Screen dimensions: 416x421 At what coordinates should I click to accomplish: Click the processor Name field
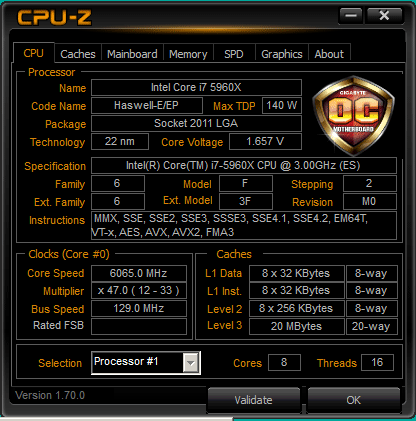pos(196,87)
